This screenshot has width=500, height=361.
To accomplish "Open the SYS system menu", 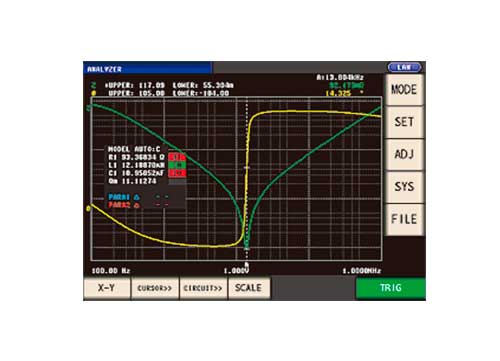I will click(404, 187).
